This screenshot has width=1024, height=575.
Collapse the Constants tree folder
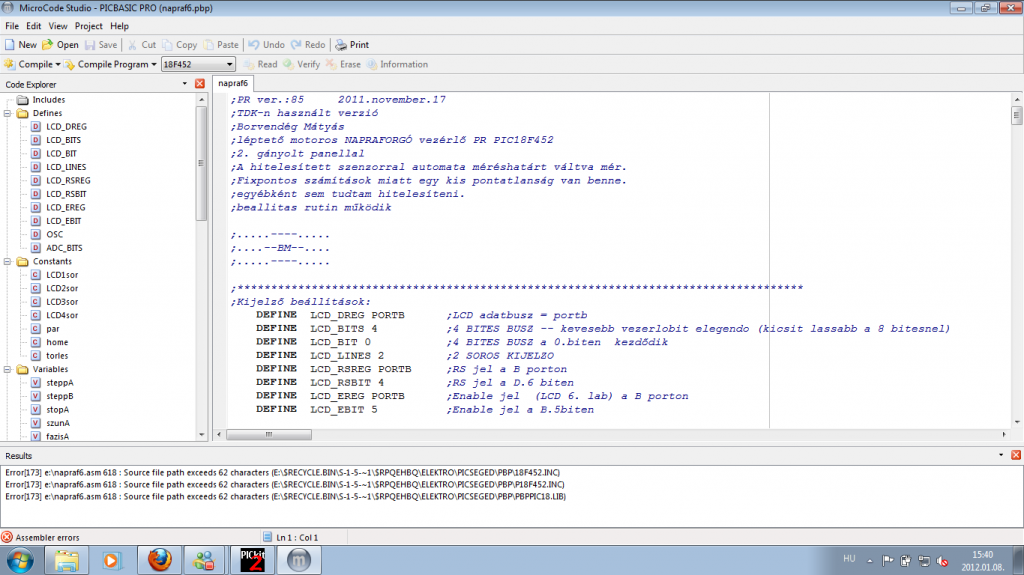[x=8, y=261]
